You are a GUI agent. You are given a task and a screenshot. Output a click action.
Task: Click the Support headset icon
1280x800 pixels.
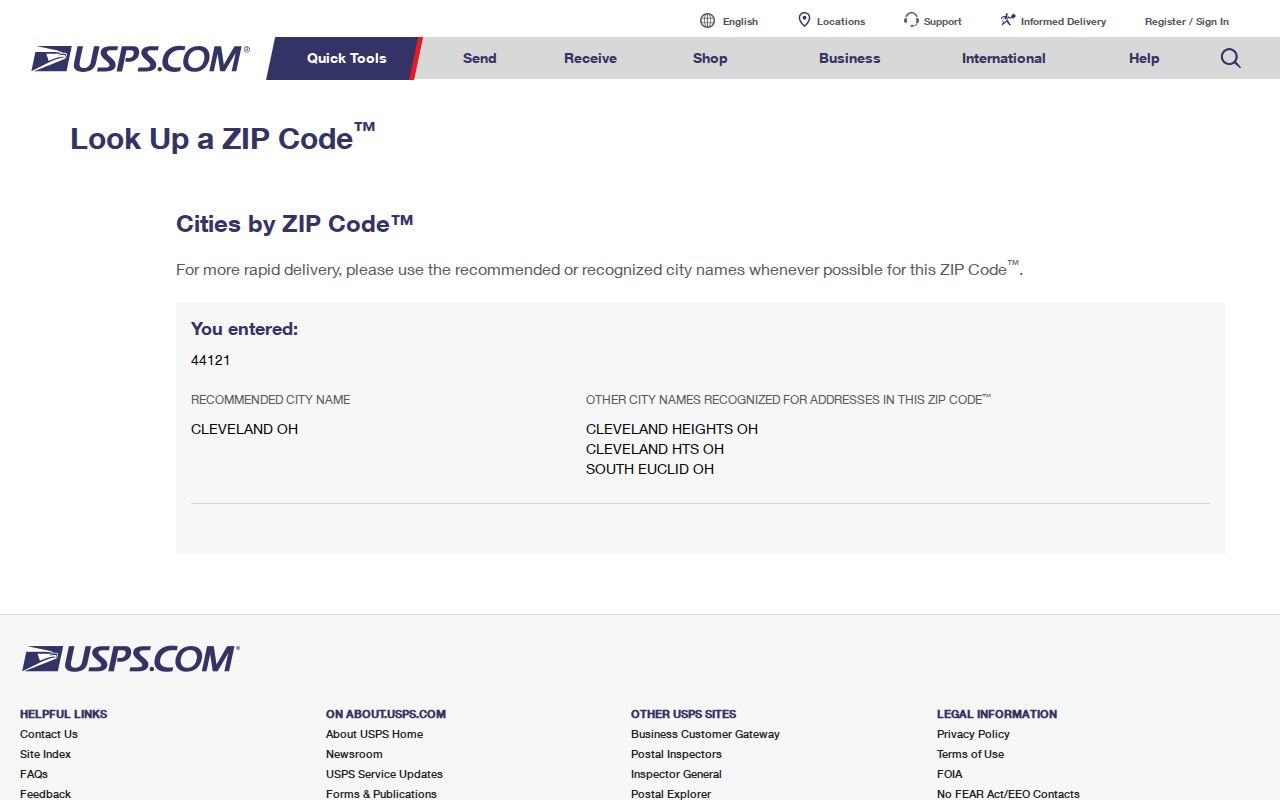[x=911, y=20]
